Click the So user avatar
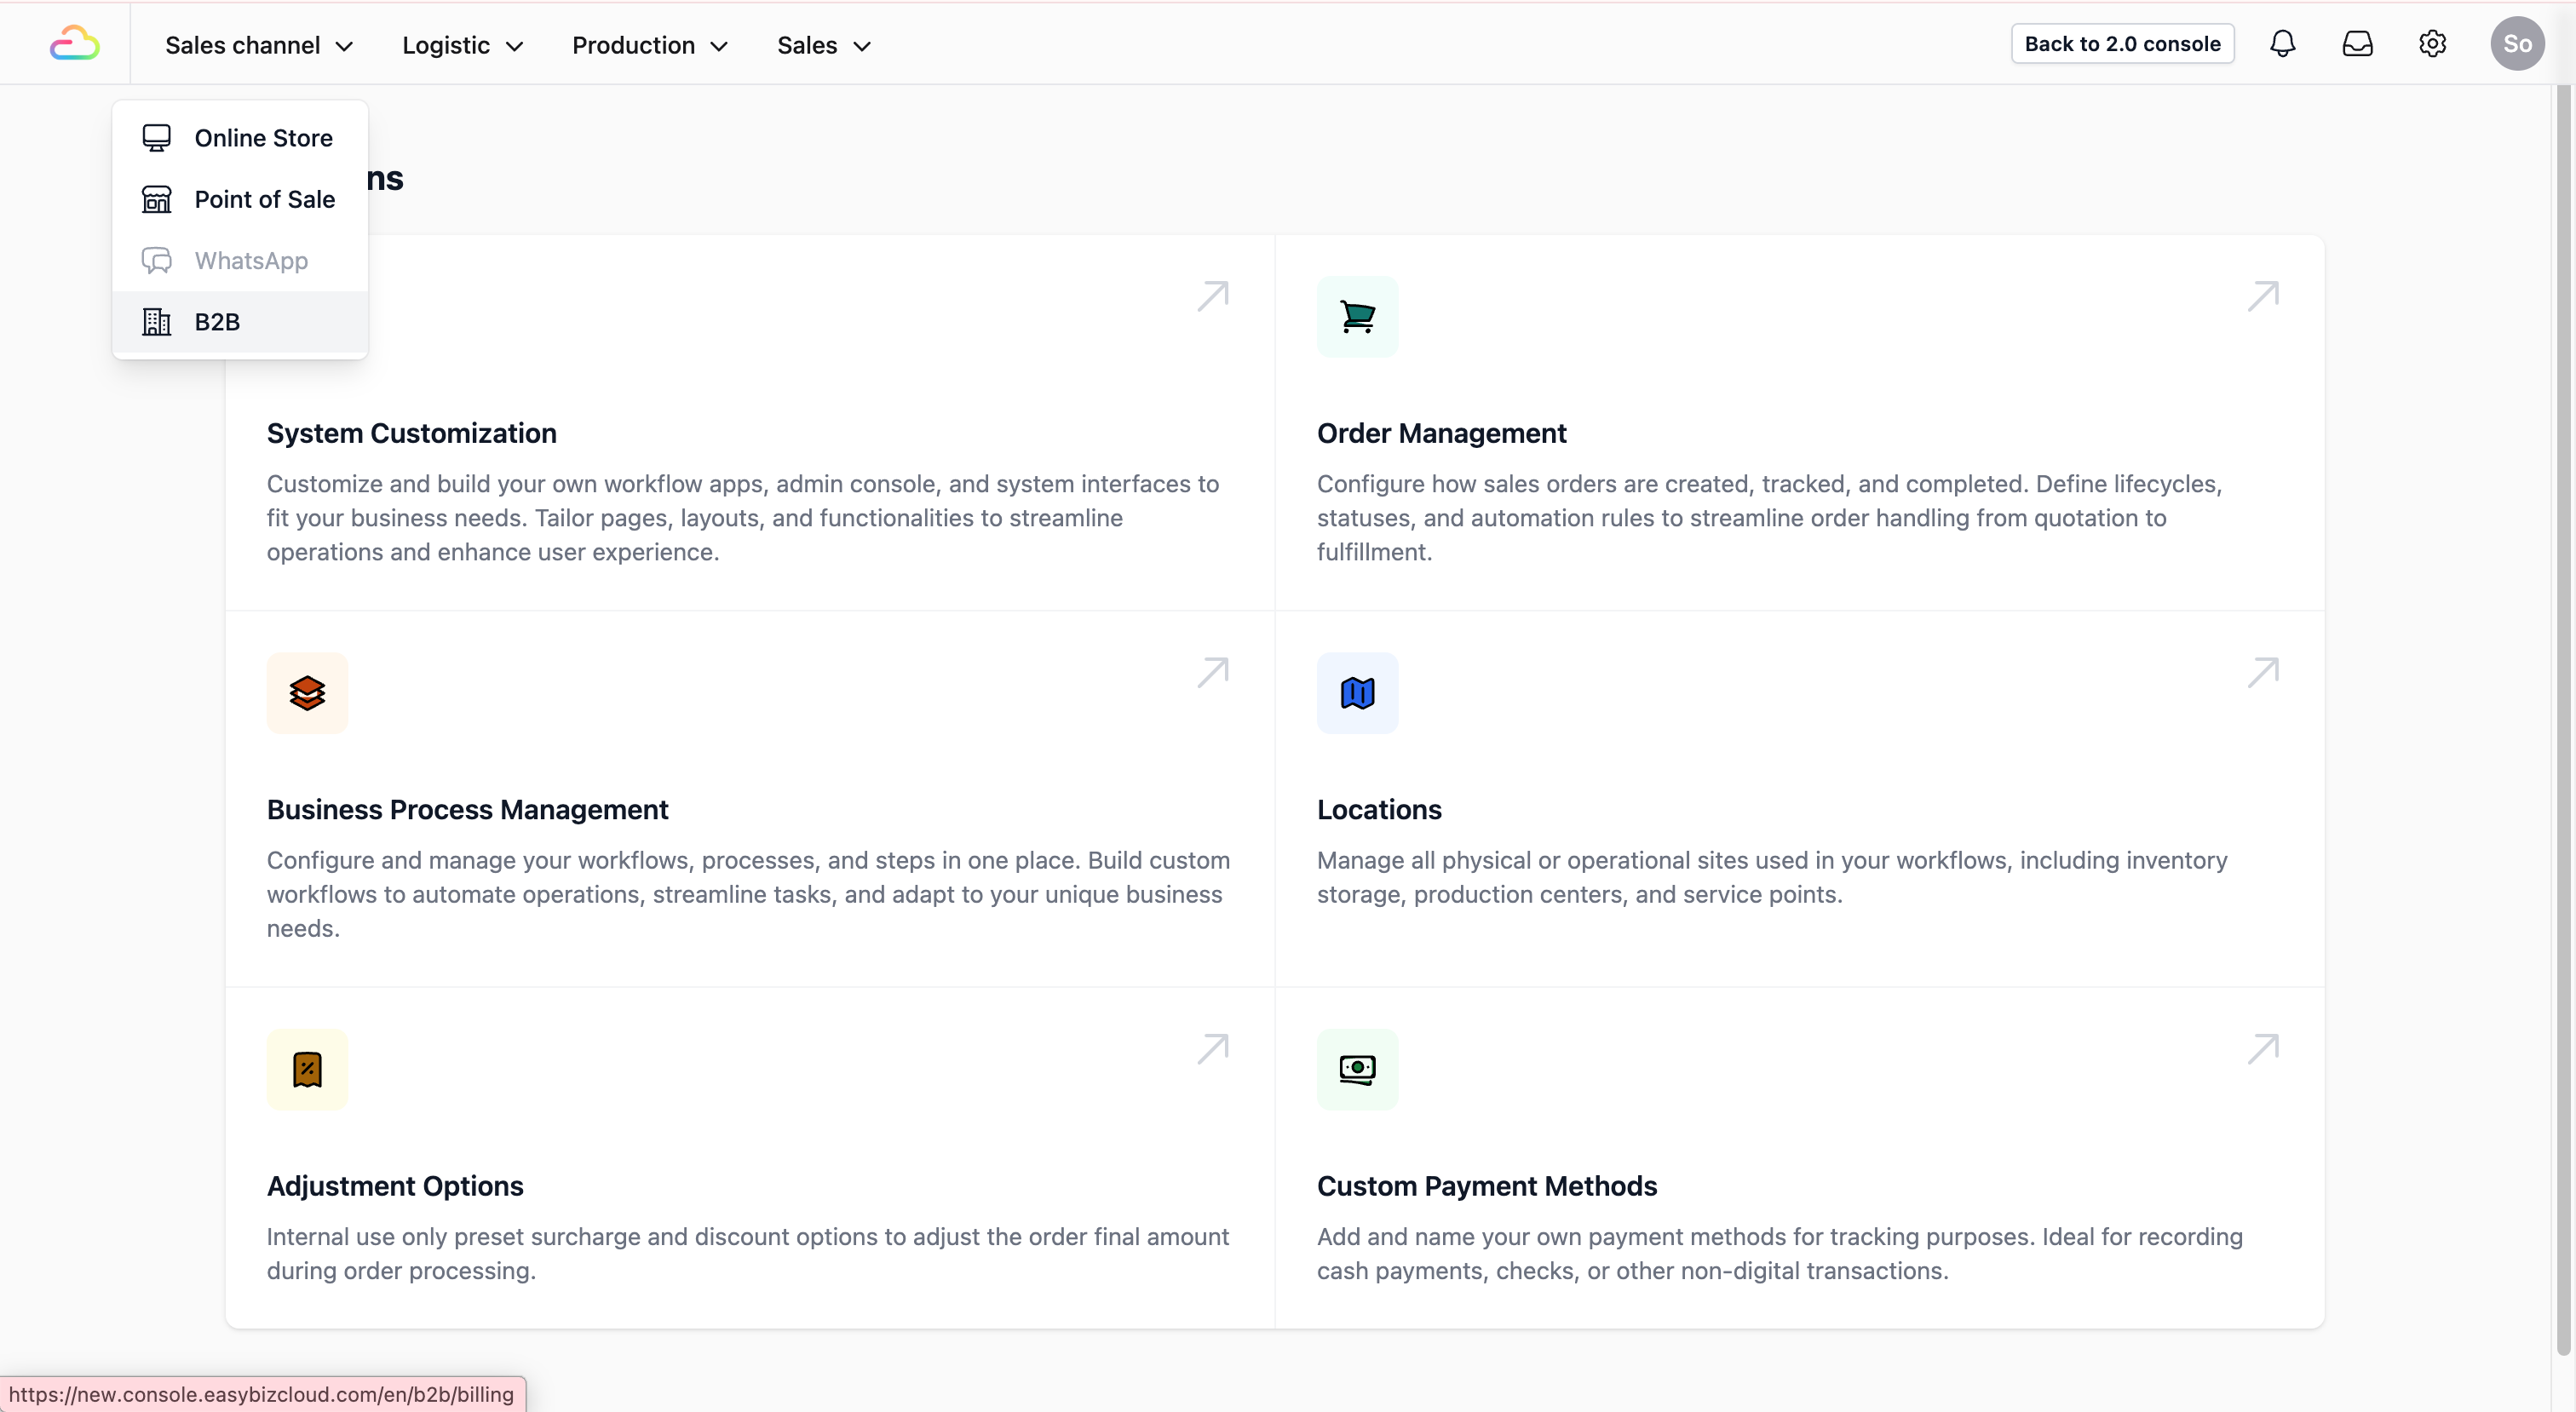 (2516, 44)
